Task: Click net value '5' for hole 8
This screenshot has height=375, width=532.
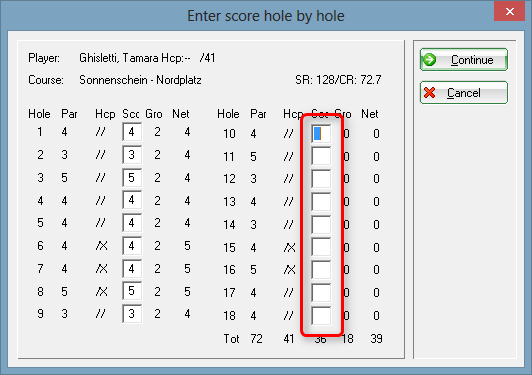Action: coord(187,292)
